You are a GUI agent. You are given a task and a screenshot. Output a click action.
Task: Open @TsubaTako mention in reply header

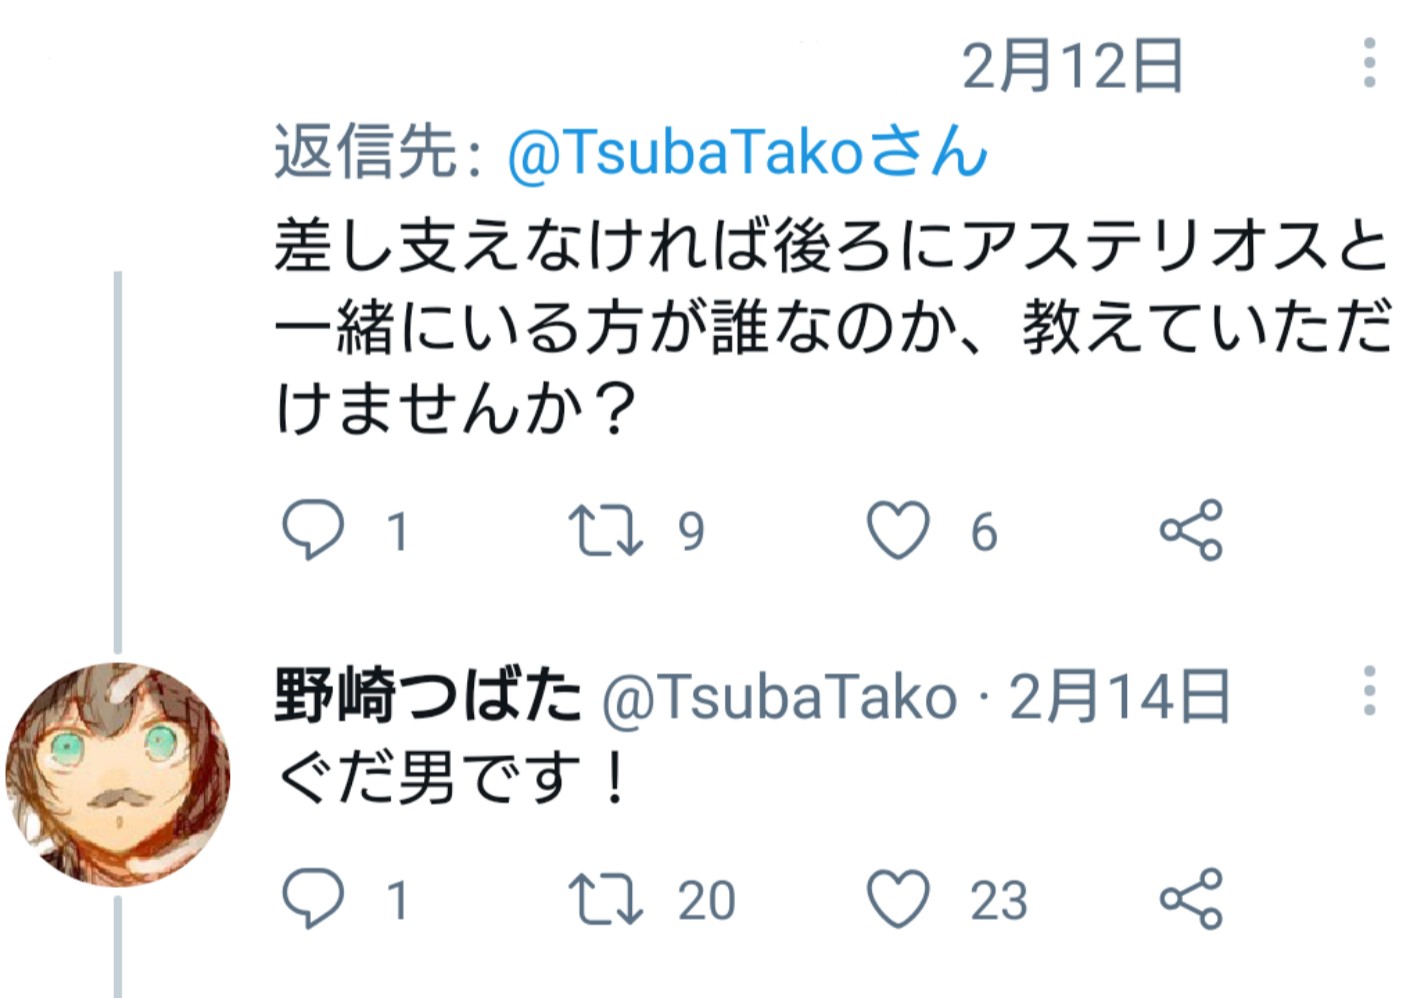click(x=747, y=153)
